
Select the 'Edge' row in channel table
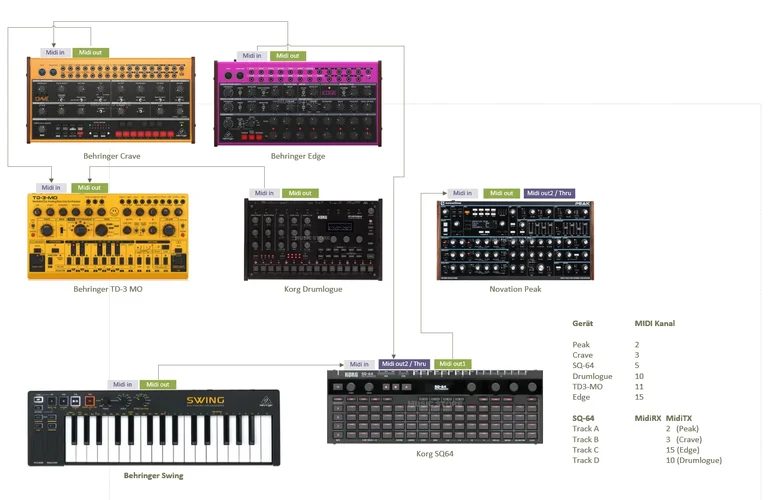click(608, 397)
